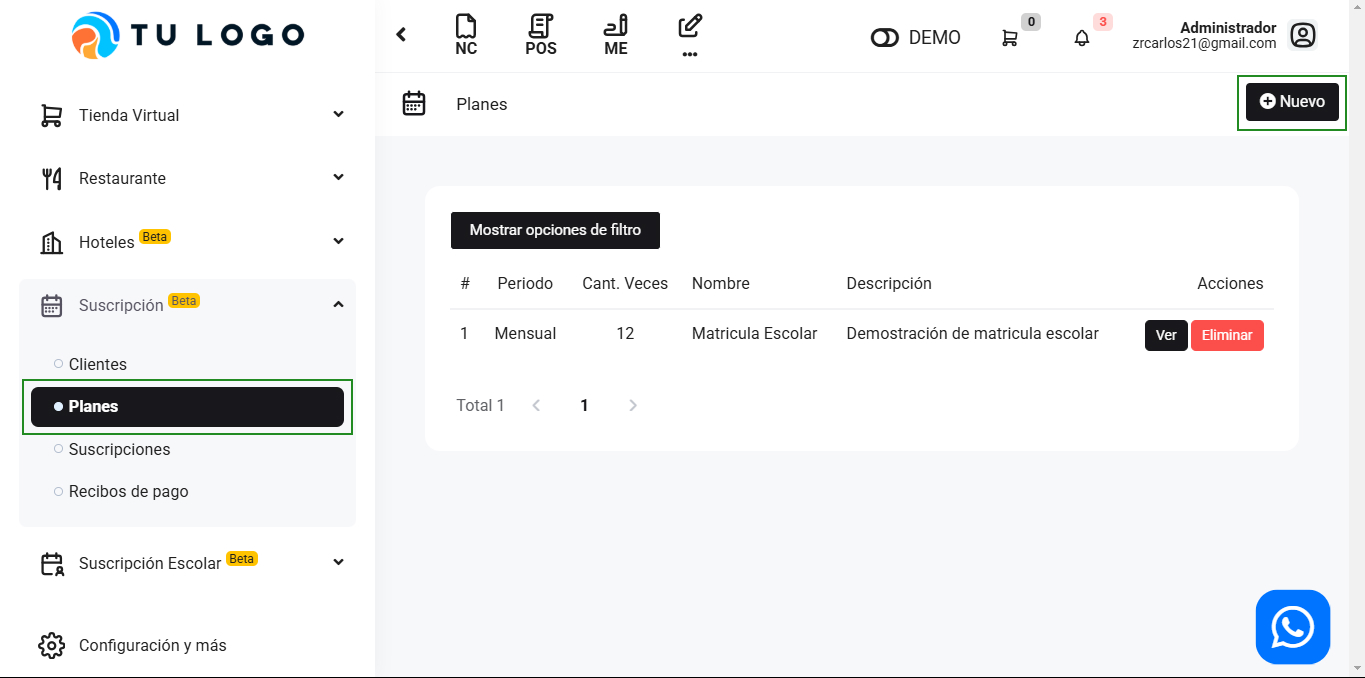Open the WhatsApp chat button
This screenshot has width=1365, height=678.
coord(1292,627)
